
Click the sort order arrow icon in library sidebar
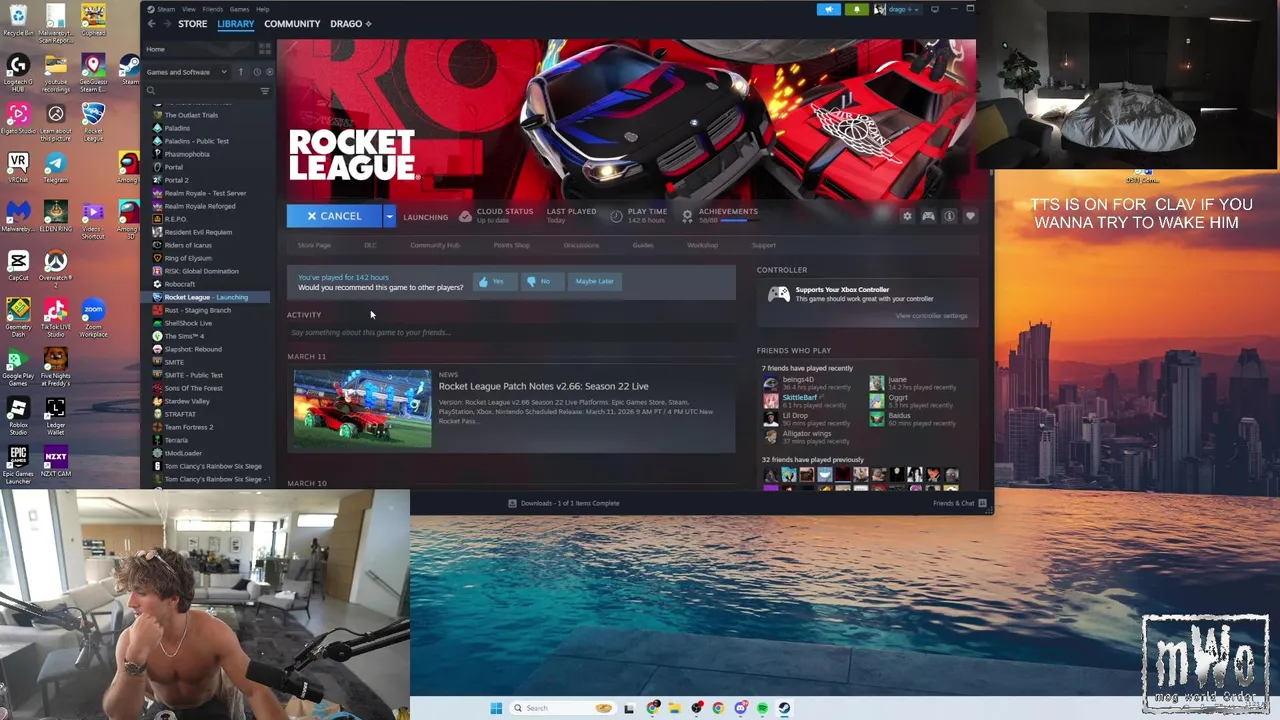click(240, 72)
